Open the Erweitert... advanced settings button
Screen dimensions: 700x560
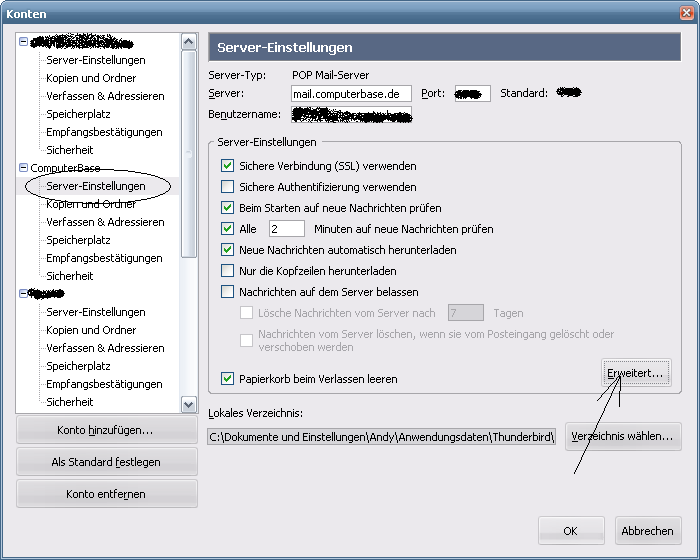636,373
